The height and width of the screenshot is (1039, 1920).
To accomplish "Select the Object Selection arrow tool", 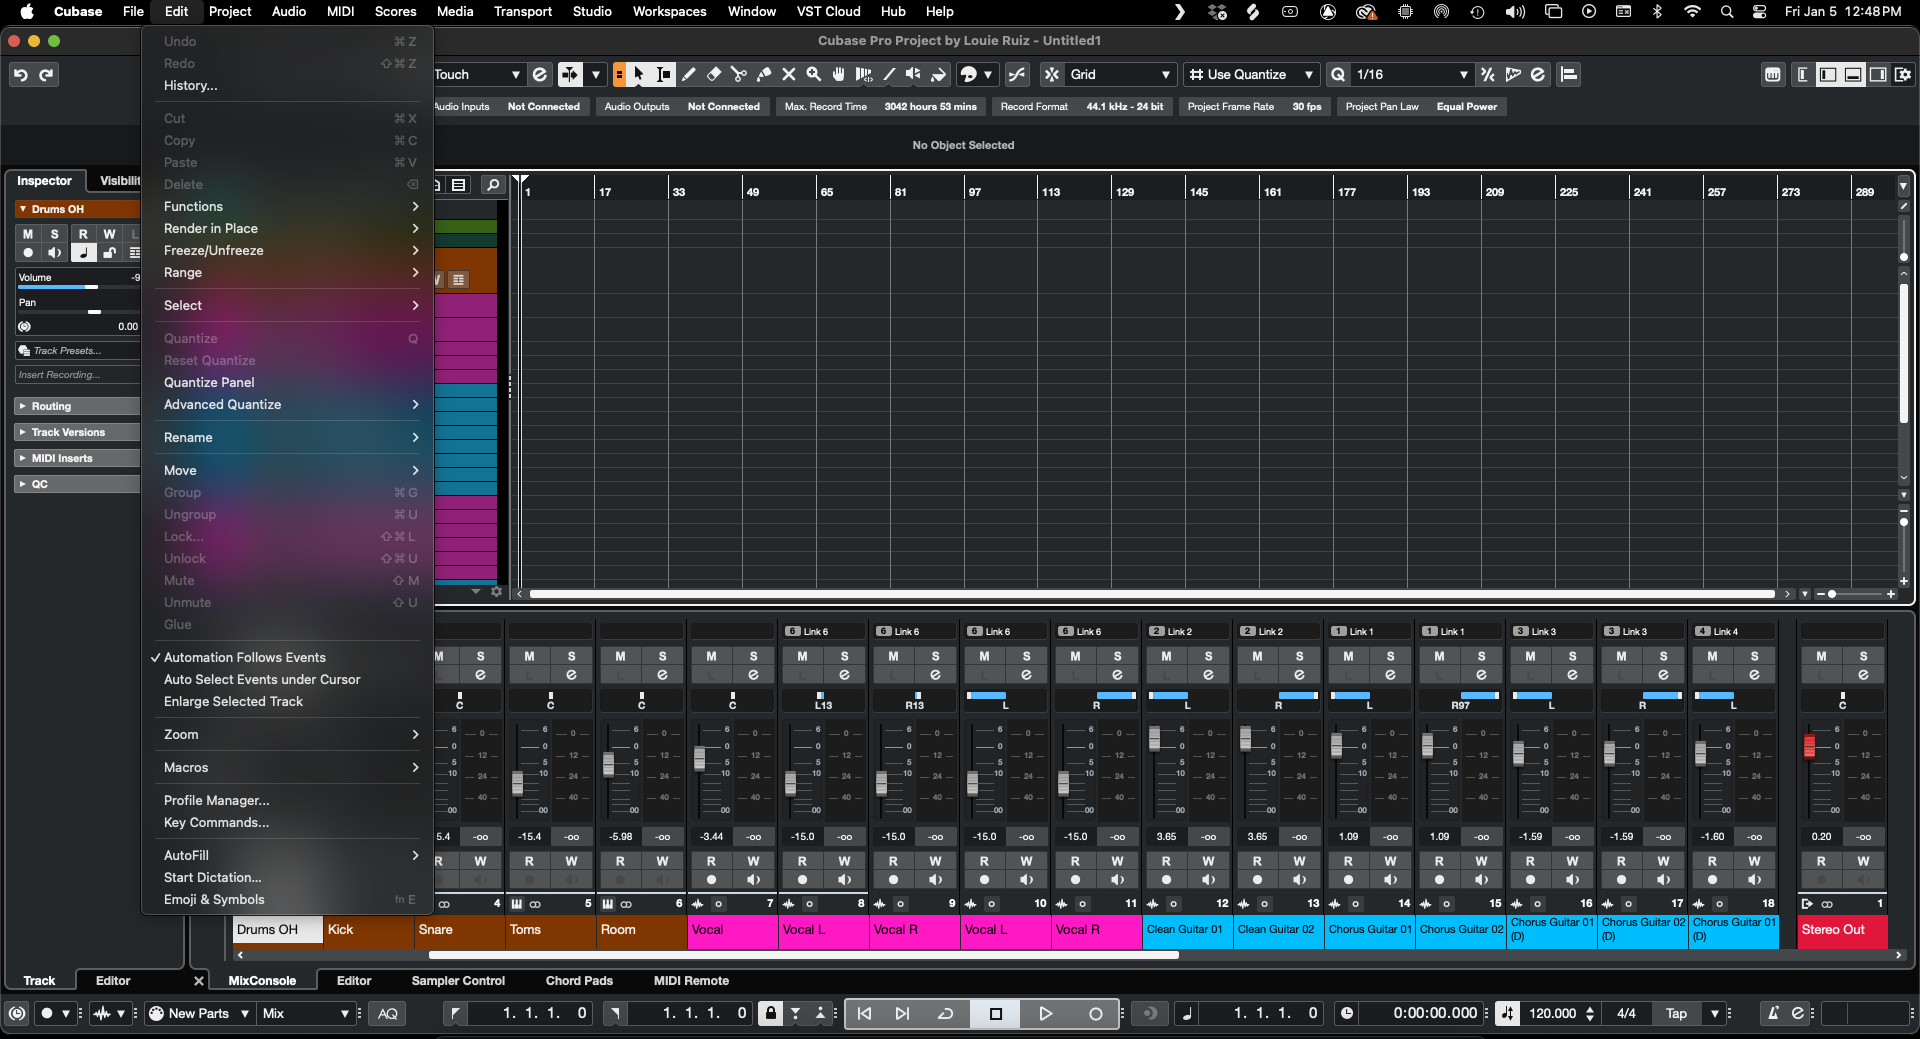I will [639, 74].
